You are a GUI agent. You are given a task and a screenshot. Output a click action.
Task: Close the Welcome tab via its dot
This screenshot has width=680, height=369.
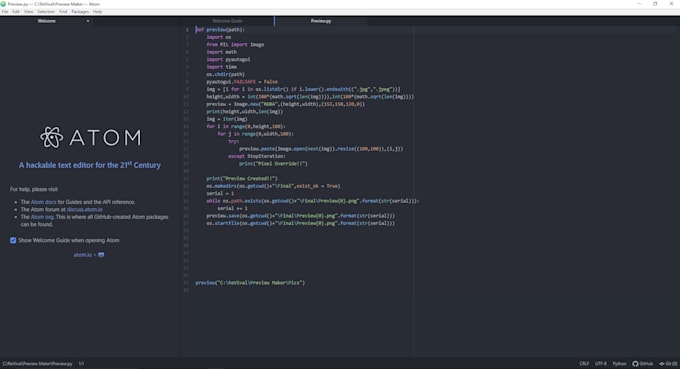[88, 21]
